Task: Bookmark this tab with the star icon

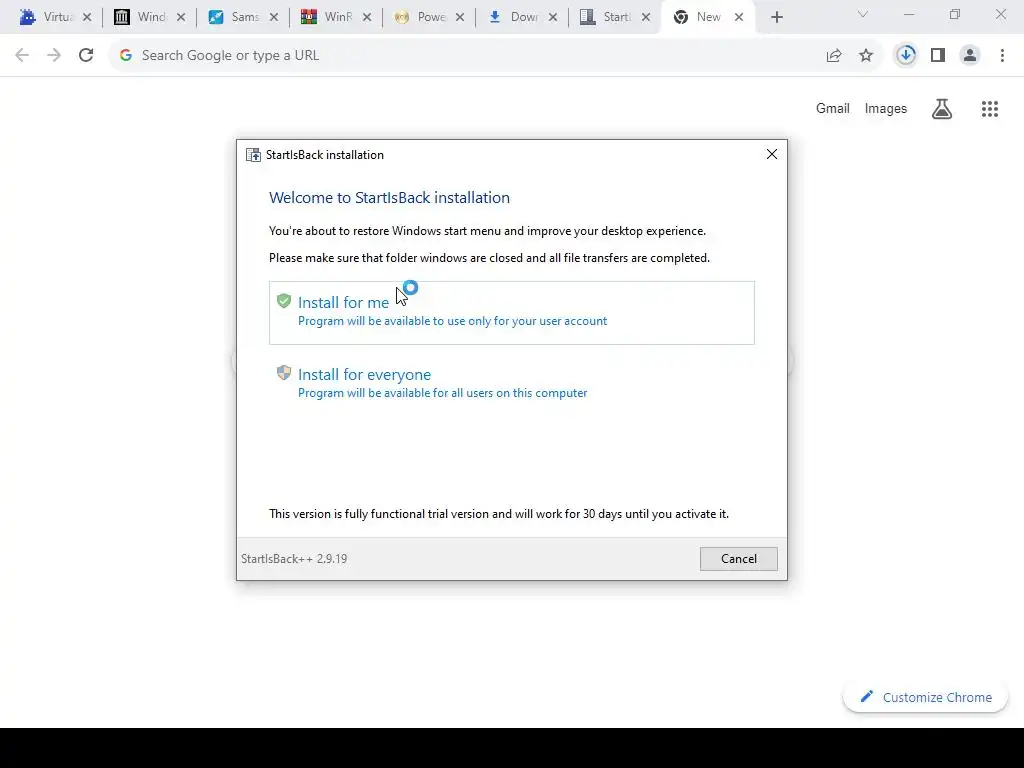Action: [866, 56]
